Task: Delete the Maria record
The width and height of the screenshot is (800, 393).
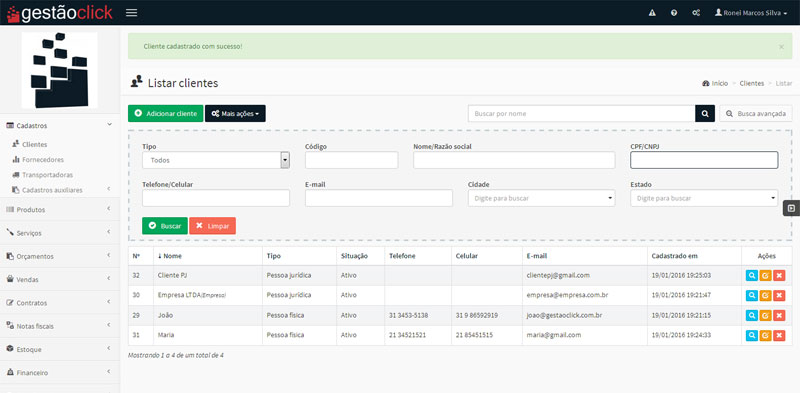Action: [779, 335]
